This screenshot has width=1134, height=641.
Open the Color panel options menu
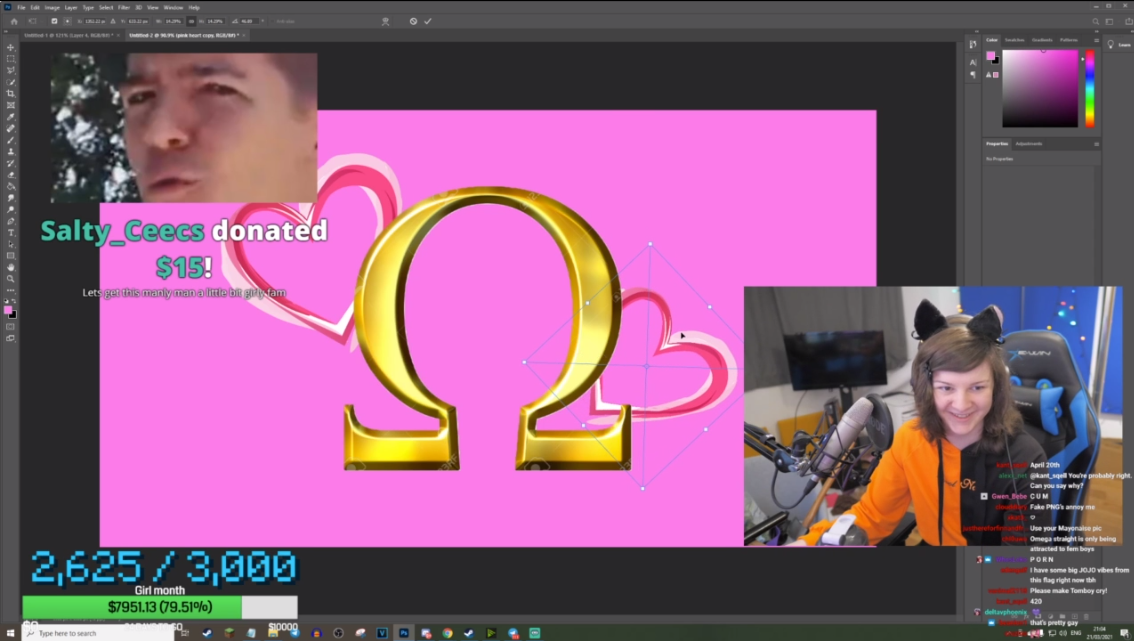(x=1096, y=40)
